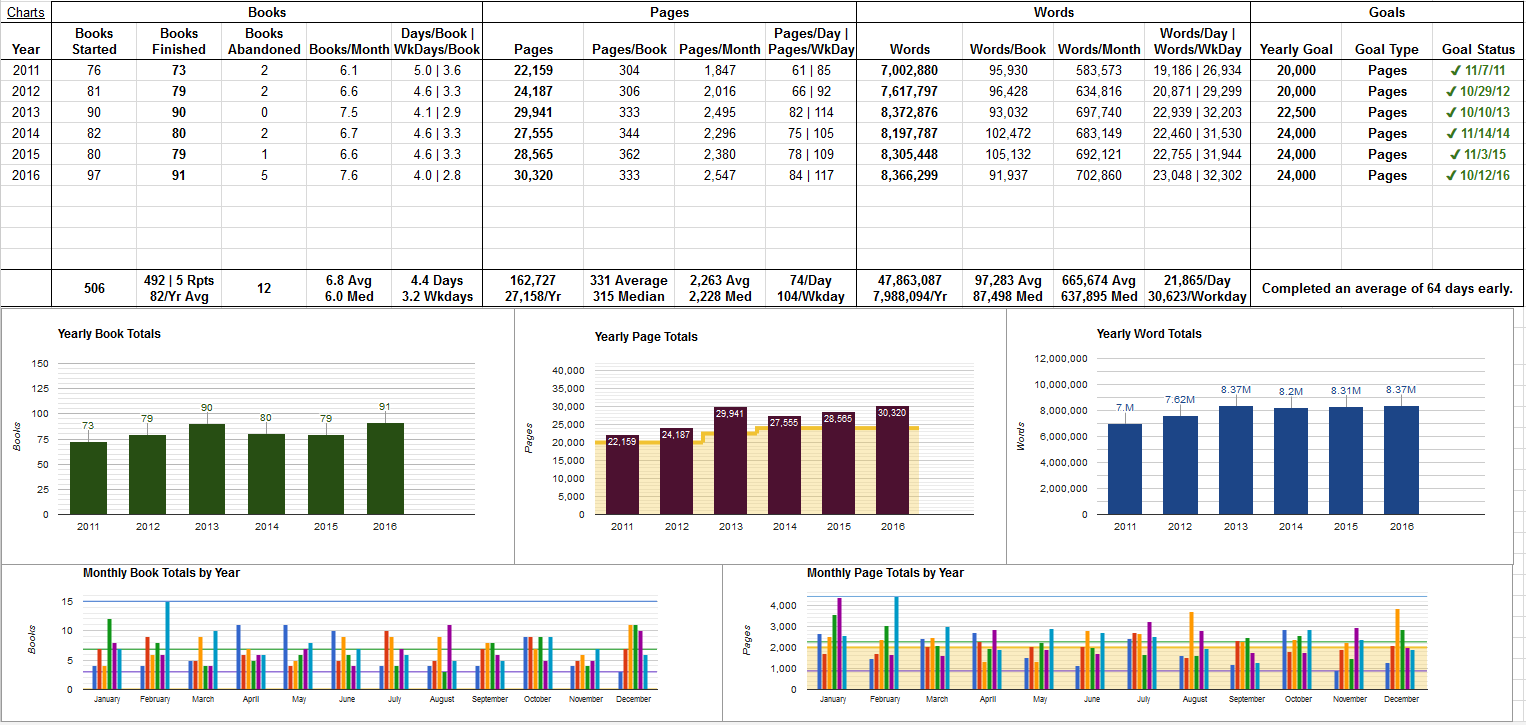Screen dimensions: 1526x725
Task: Select goal status cell 11/3/15
Action: (1478, 154)
